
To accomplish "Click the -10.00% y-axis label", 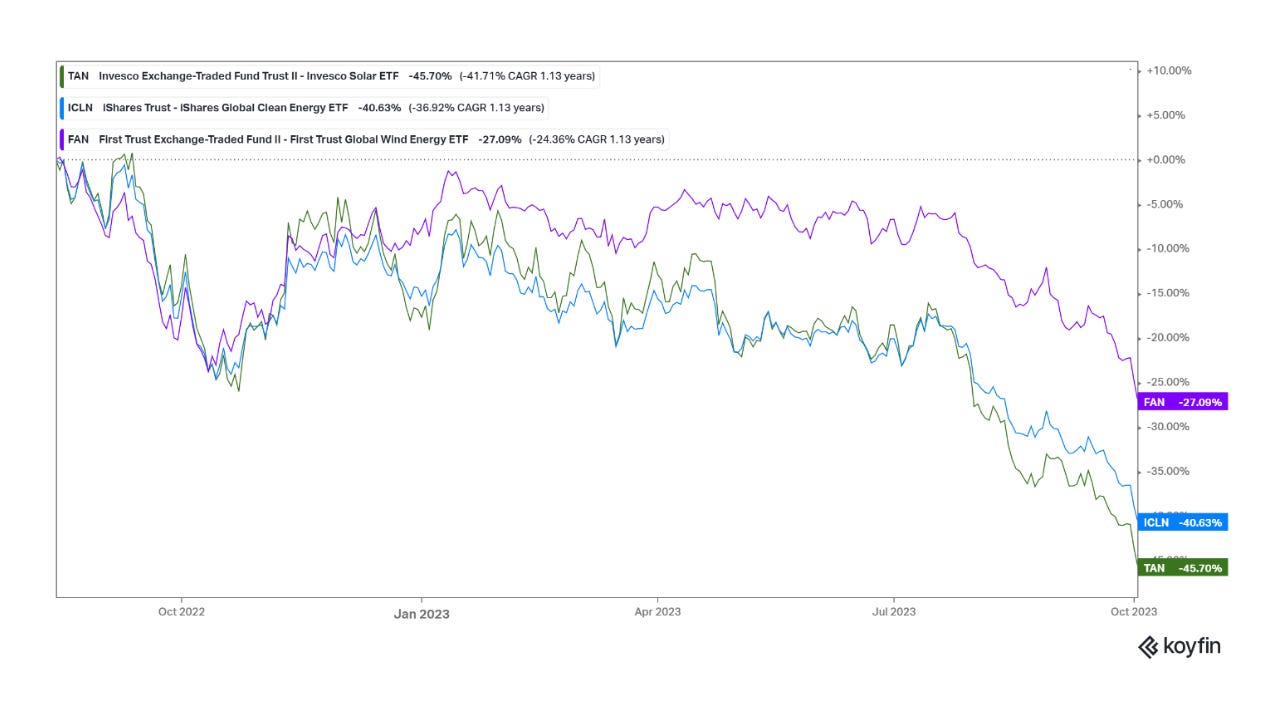I will click(x=1168, y=249).
